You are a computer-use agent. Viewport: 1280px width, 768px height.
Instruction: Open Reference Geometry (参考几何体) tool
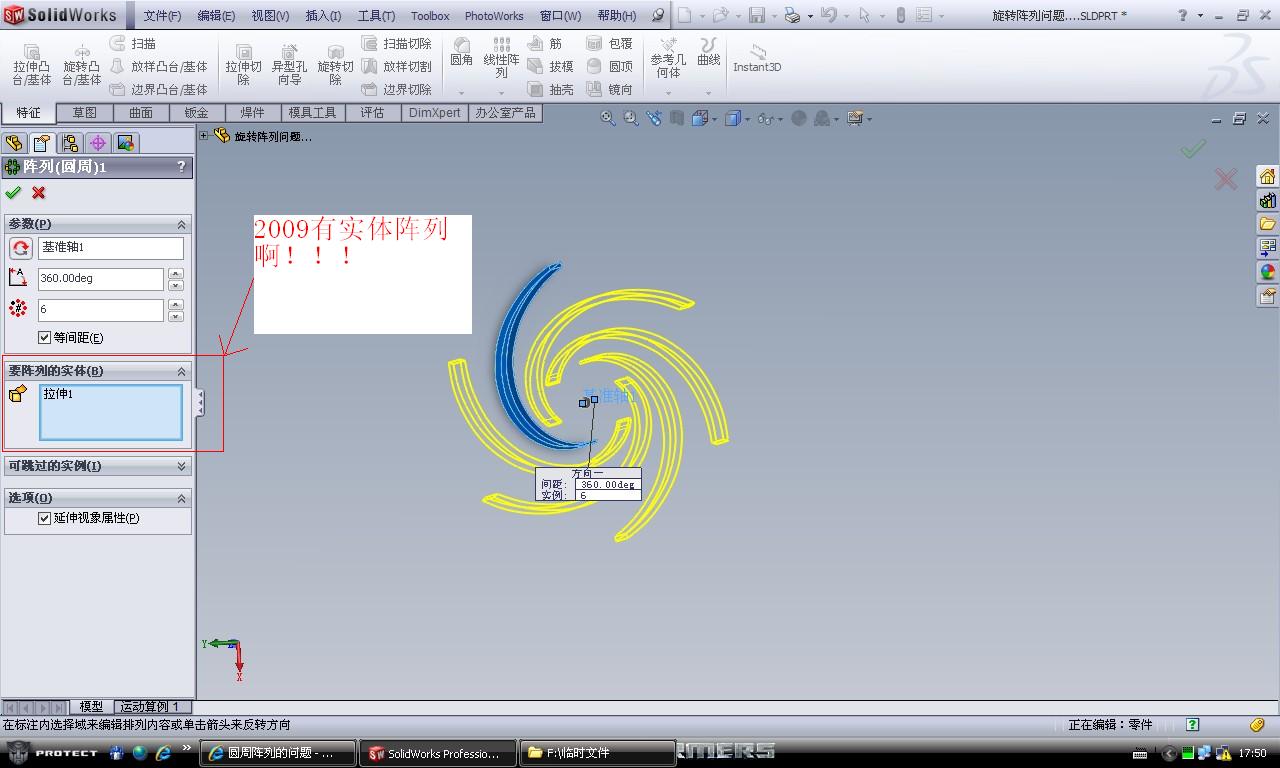[x=668, y=58]
